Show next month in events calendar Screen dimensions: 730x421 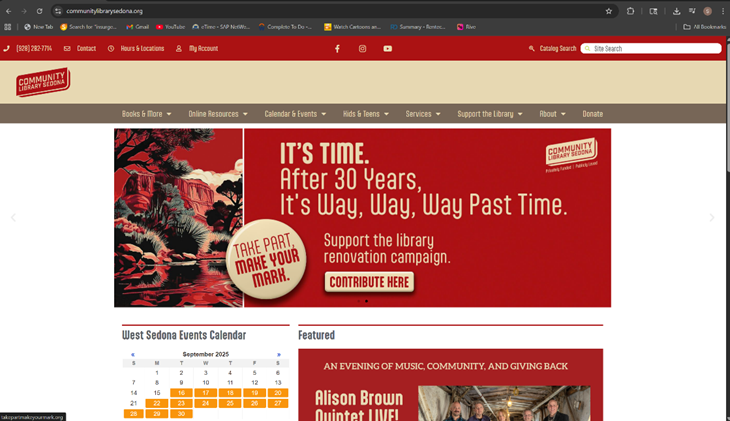pos(278,355)
